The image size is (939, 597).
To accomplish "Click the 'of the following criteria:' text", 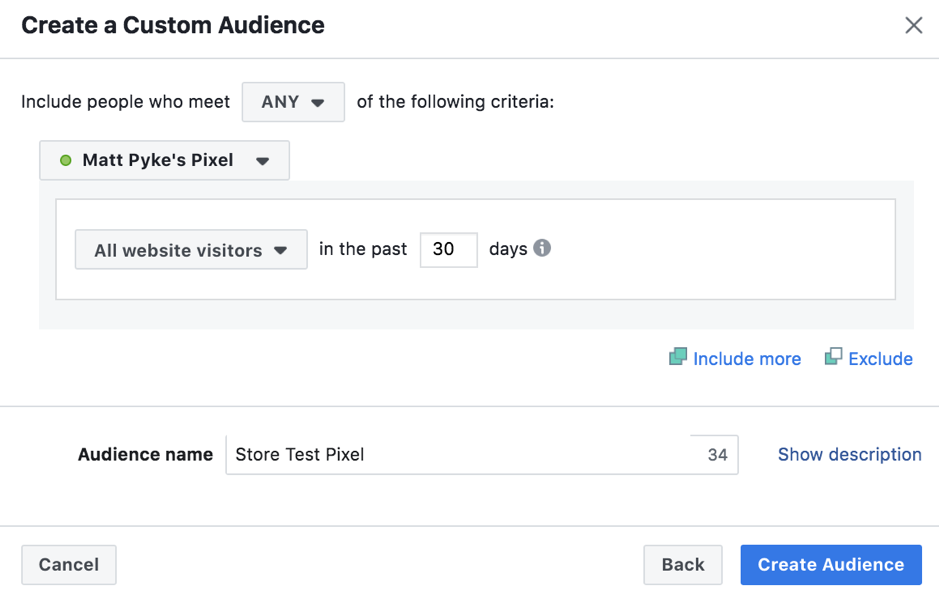I will coord(455,102).
